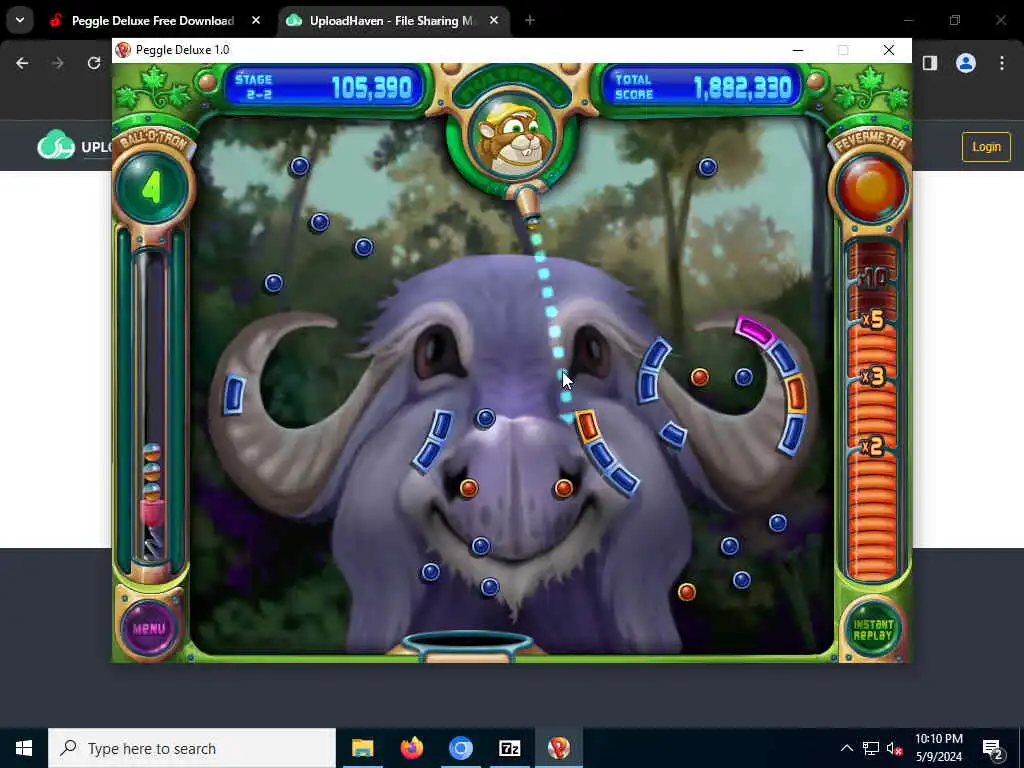This screenshot has width=1024, height=768.
Task: Click the Ball-O-Tron ball counter showing 4
Action: tap(152, 188)
